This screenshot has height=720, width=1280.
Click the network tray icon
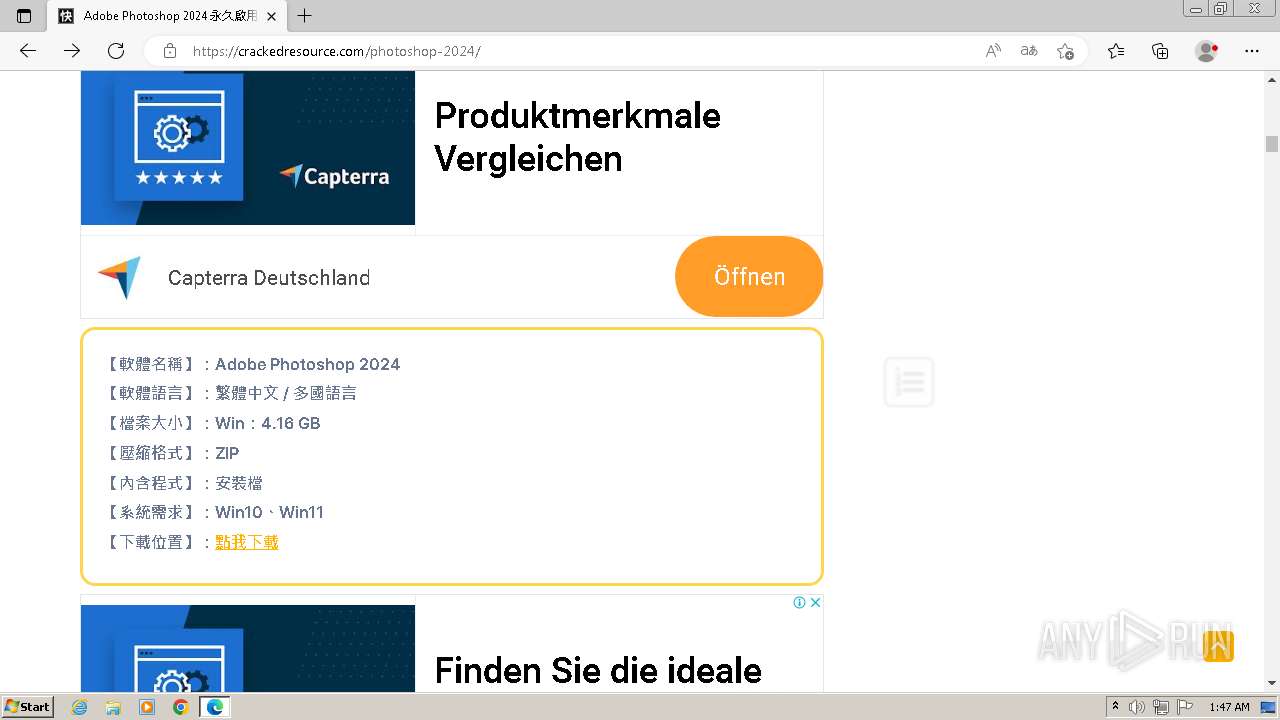click(1161, 707)
